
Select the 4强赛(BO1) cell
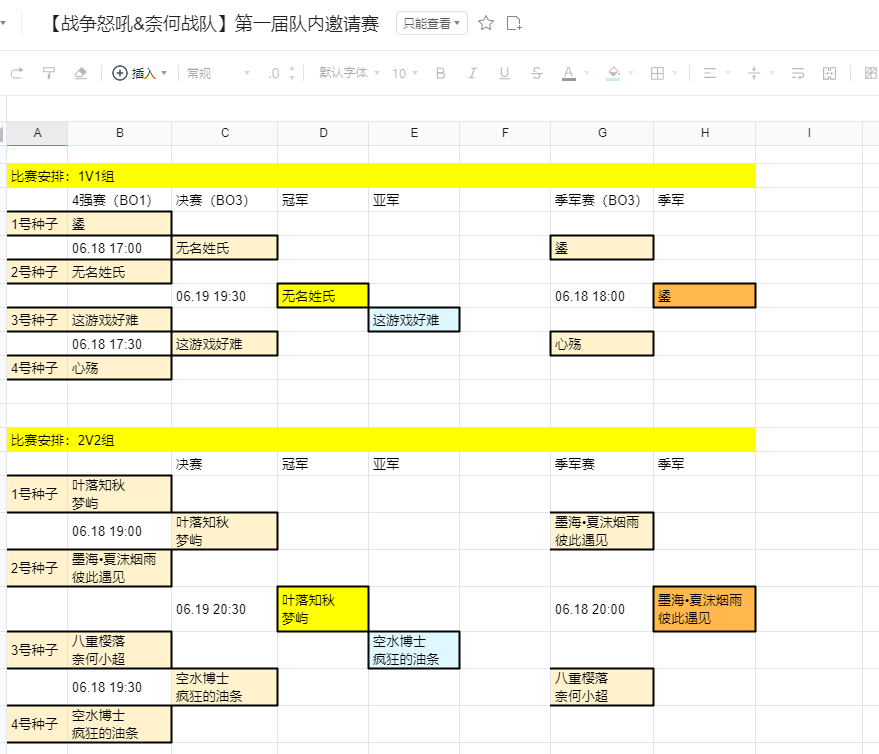(119, 200)
